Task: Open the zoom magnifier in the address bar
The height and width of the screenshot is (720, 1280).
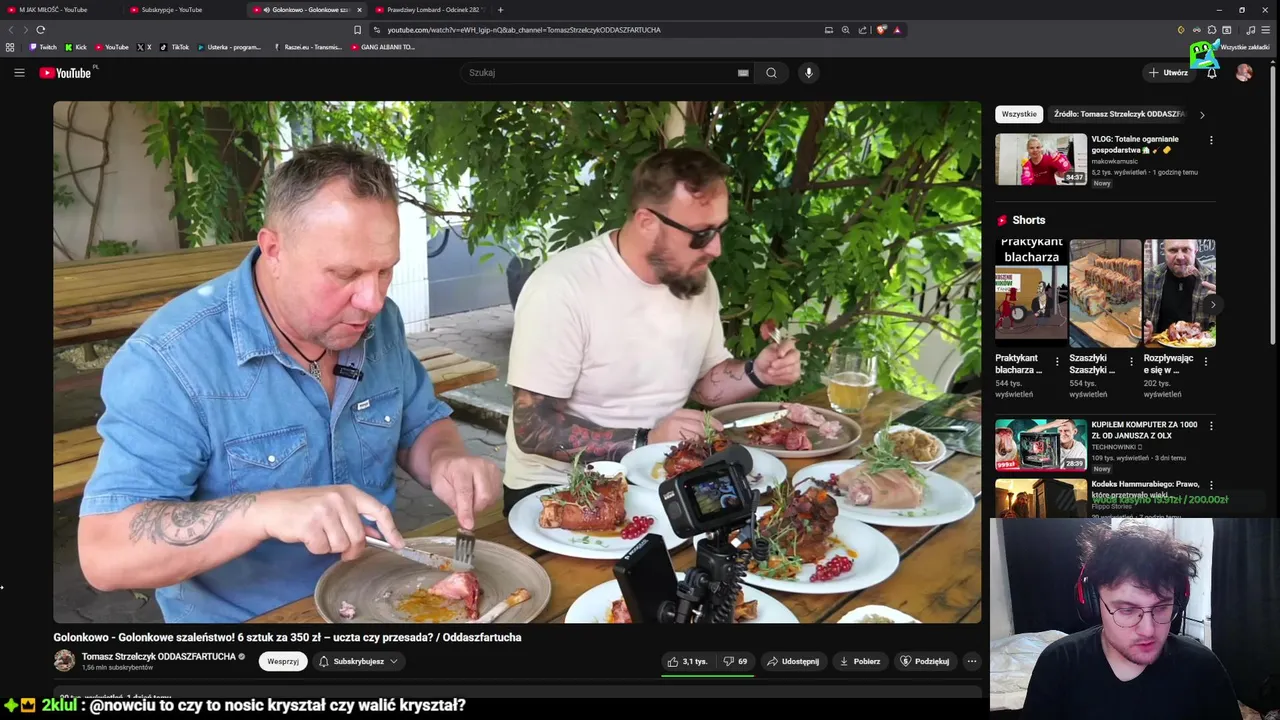Action: 845,30
